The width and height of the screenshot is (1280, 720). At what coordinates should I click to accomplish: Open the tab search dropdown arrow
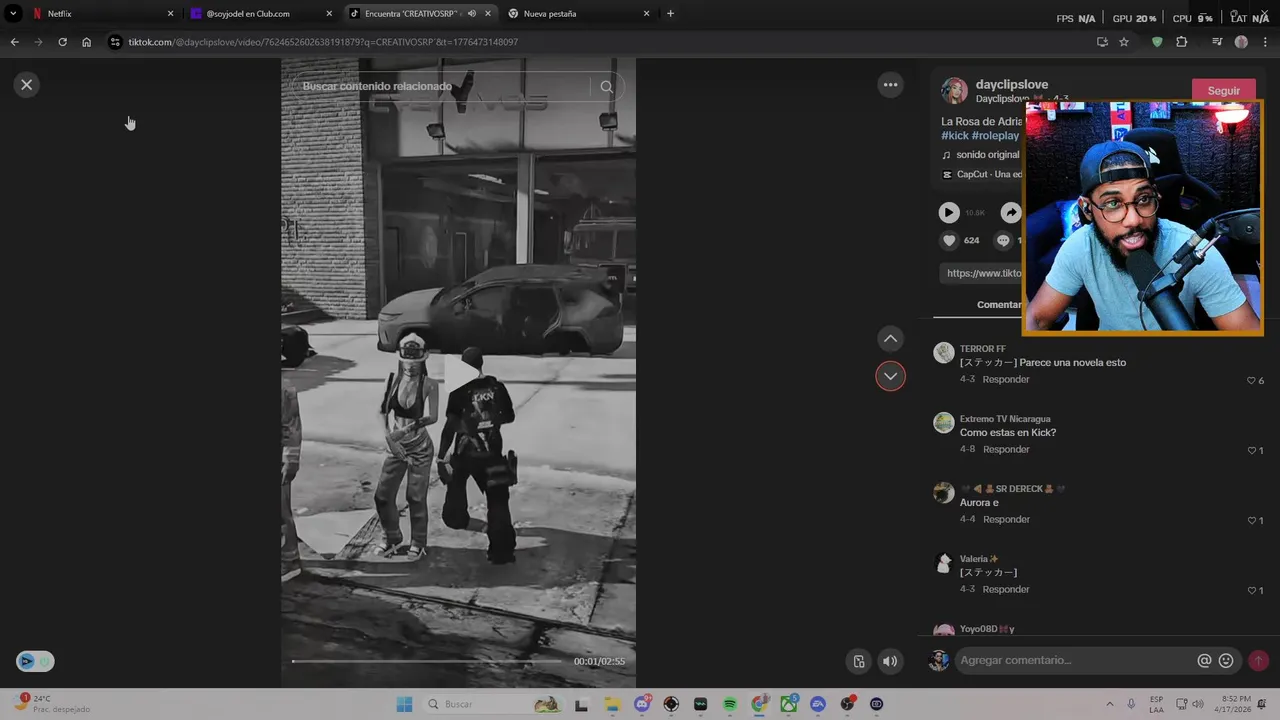coord(13,14)
